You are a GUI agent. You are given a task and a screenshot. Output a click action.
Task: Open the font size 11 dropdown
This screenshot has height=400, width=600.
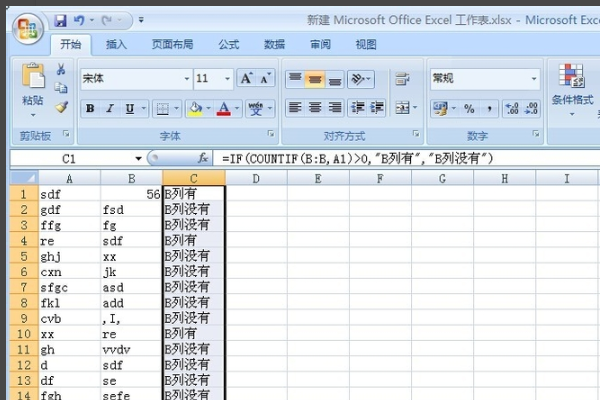pyautogui.click(x=227, y=79)
